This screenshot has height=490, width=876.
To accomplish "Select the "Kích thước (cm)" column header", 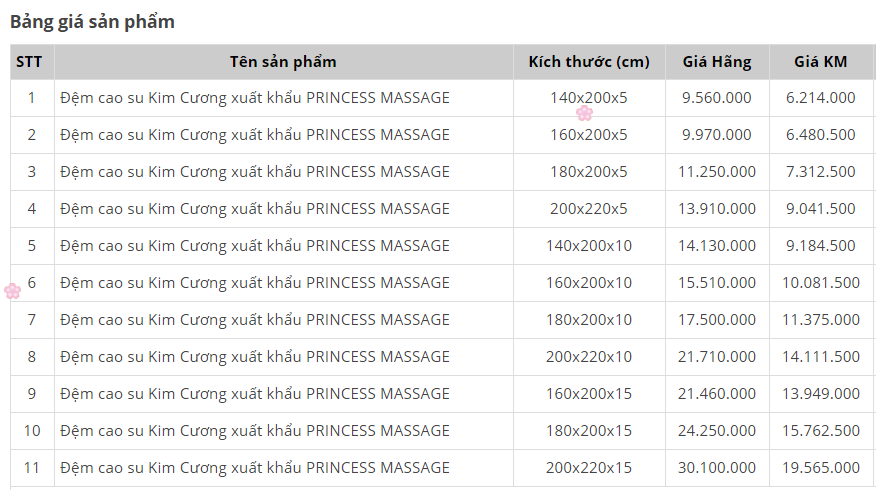I will tap(589, 62).
